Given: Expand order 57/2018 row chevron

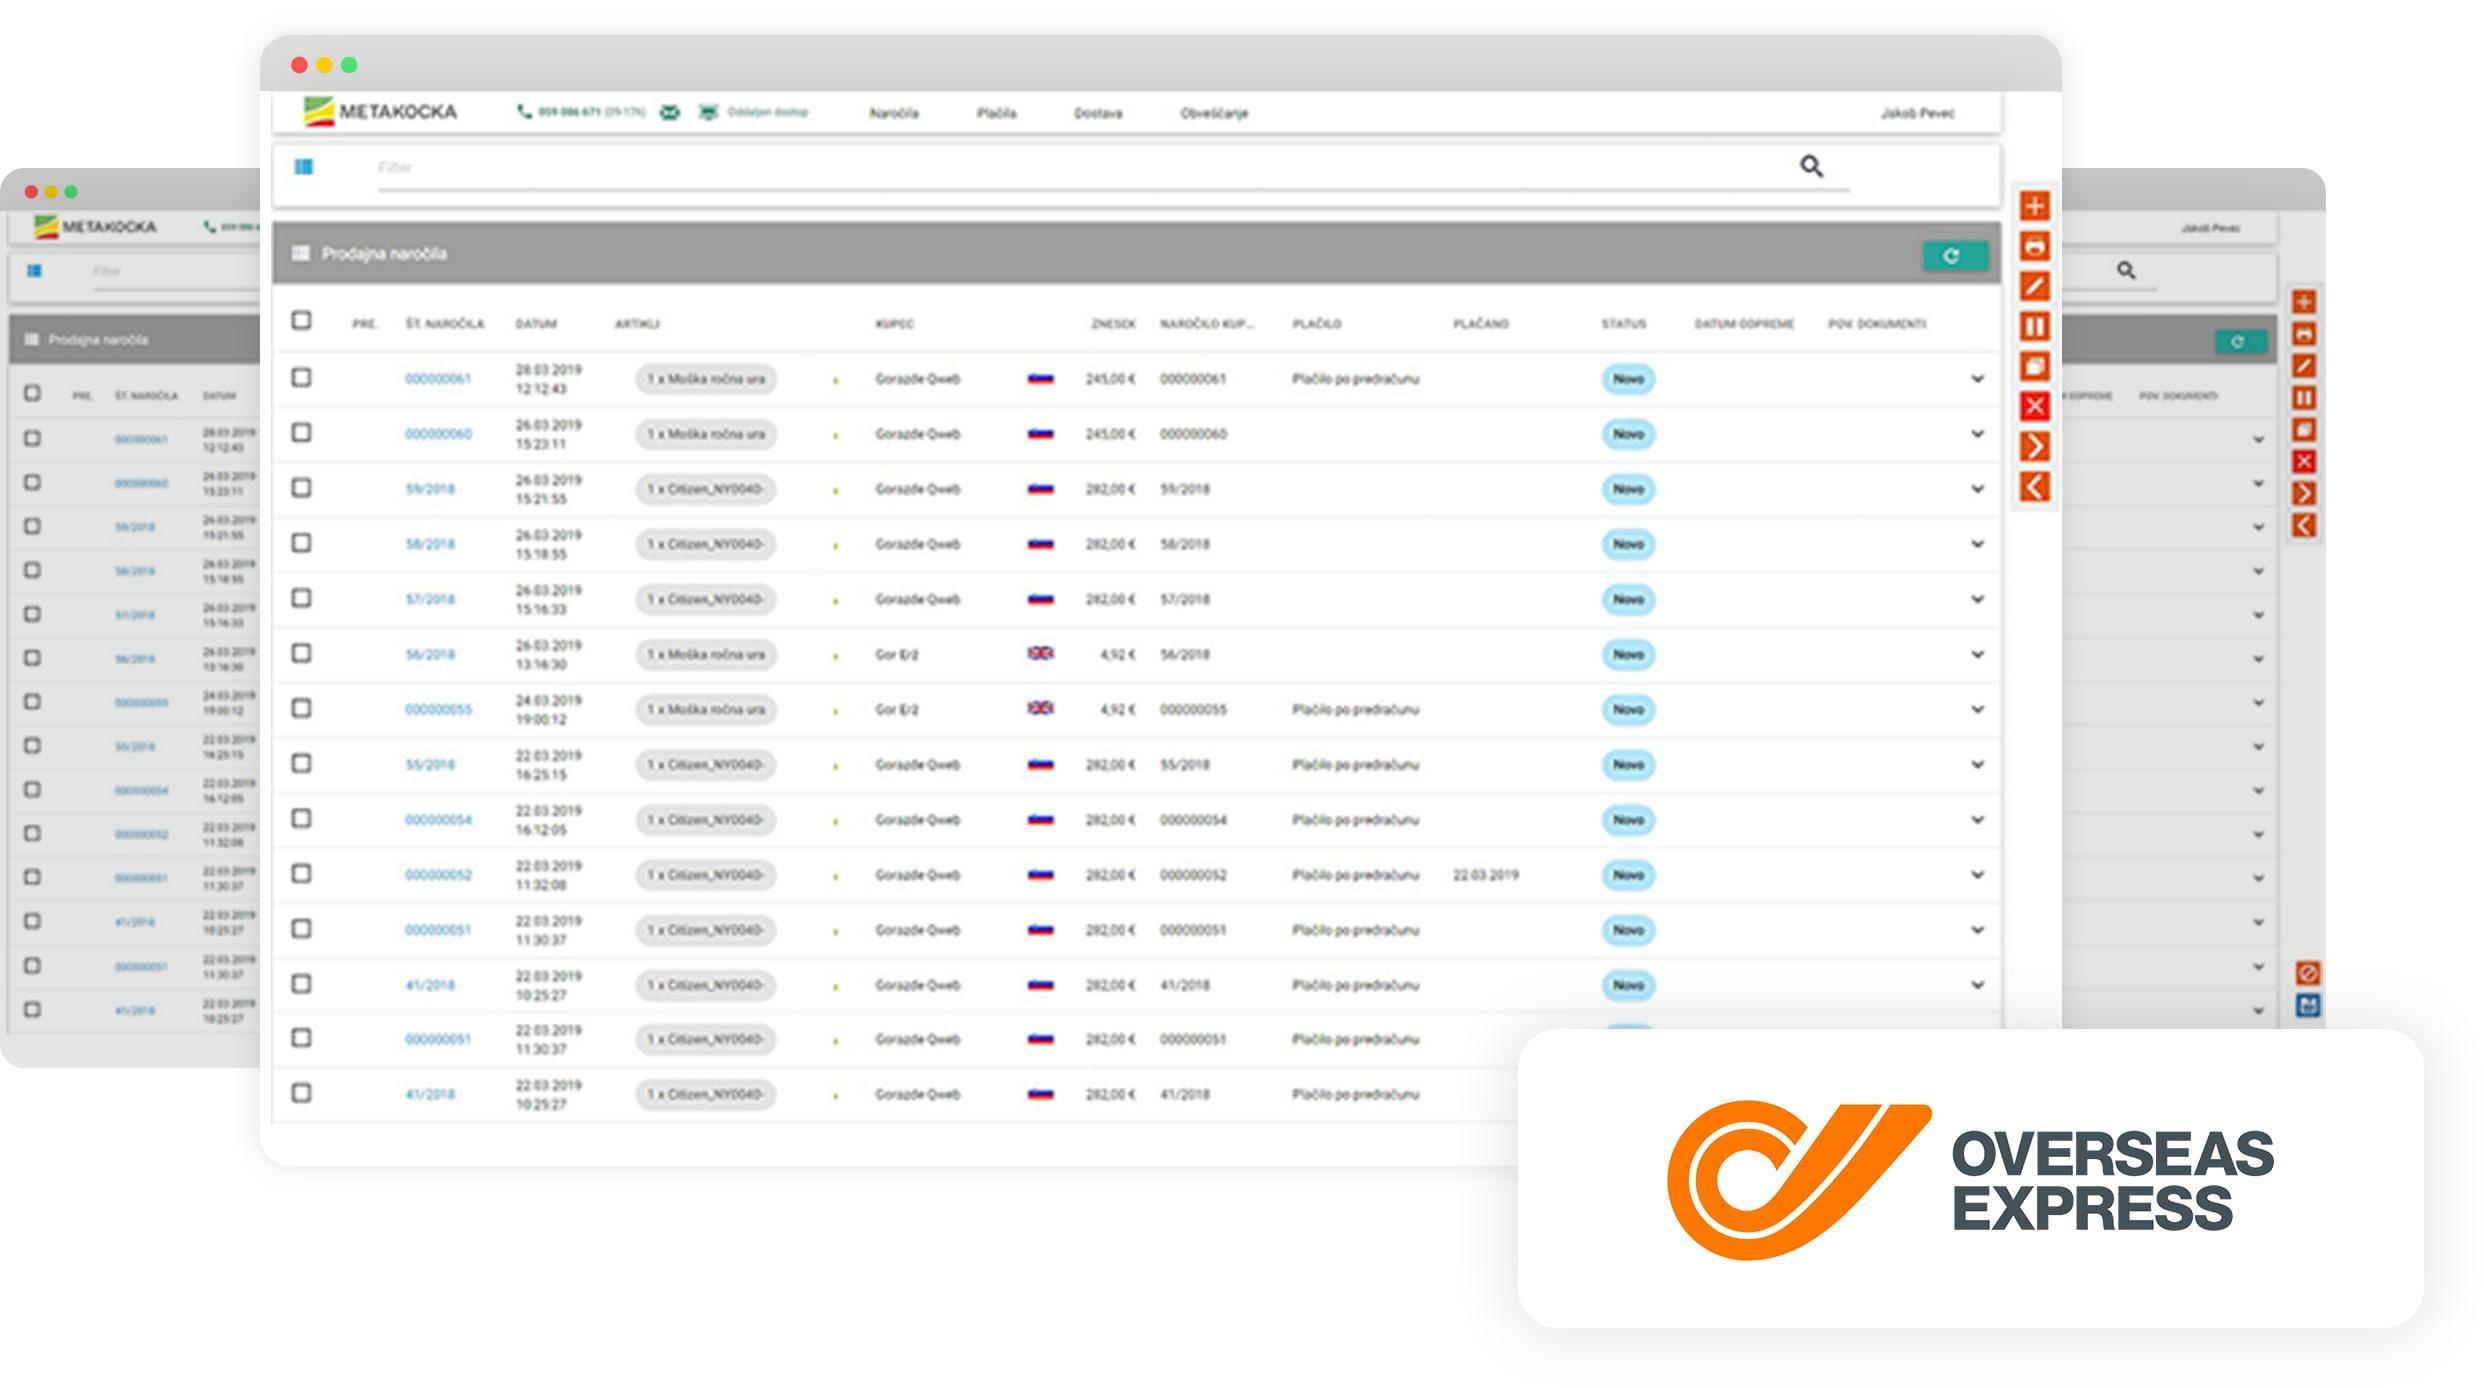Looking at the screenshot, I should point(1977,599).
